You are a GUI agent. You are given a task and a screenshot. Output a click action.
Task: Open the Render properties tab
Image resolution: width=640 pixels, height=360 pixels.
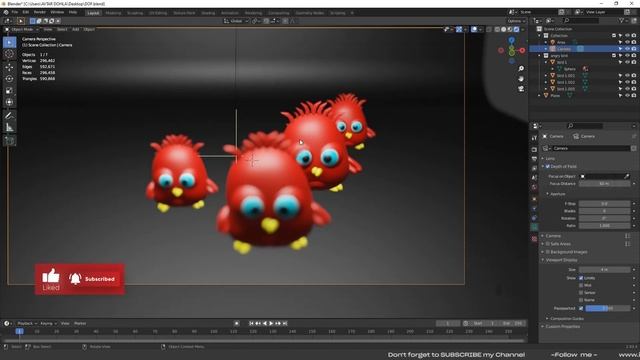(x=534, y=149)
